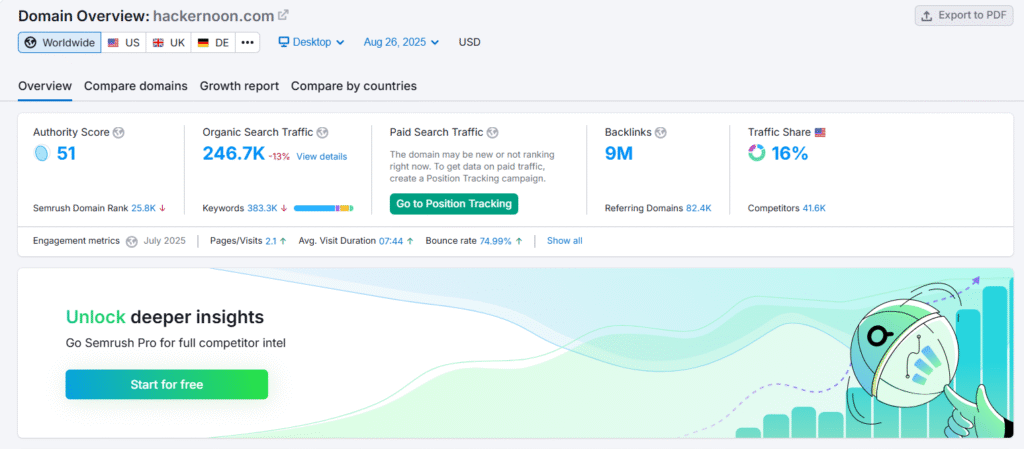This screenshot has height=449, width=1024.
Task: Open Referring Domains 82.4K link
Action: click(x=698, y=208)
